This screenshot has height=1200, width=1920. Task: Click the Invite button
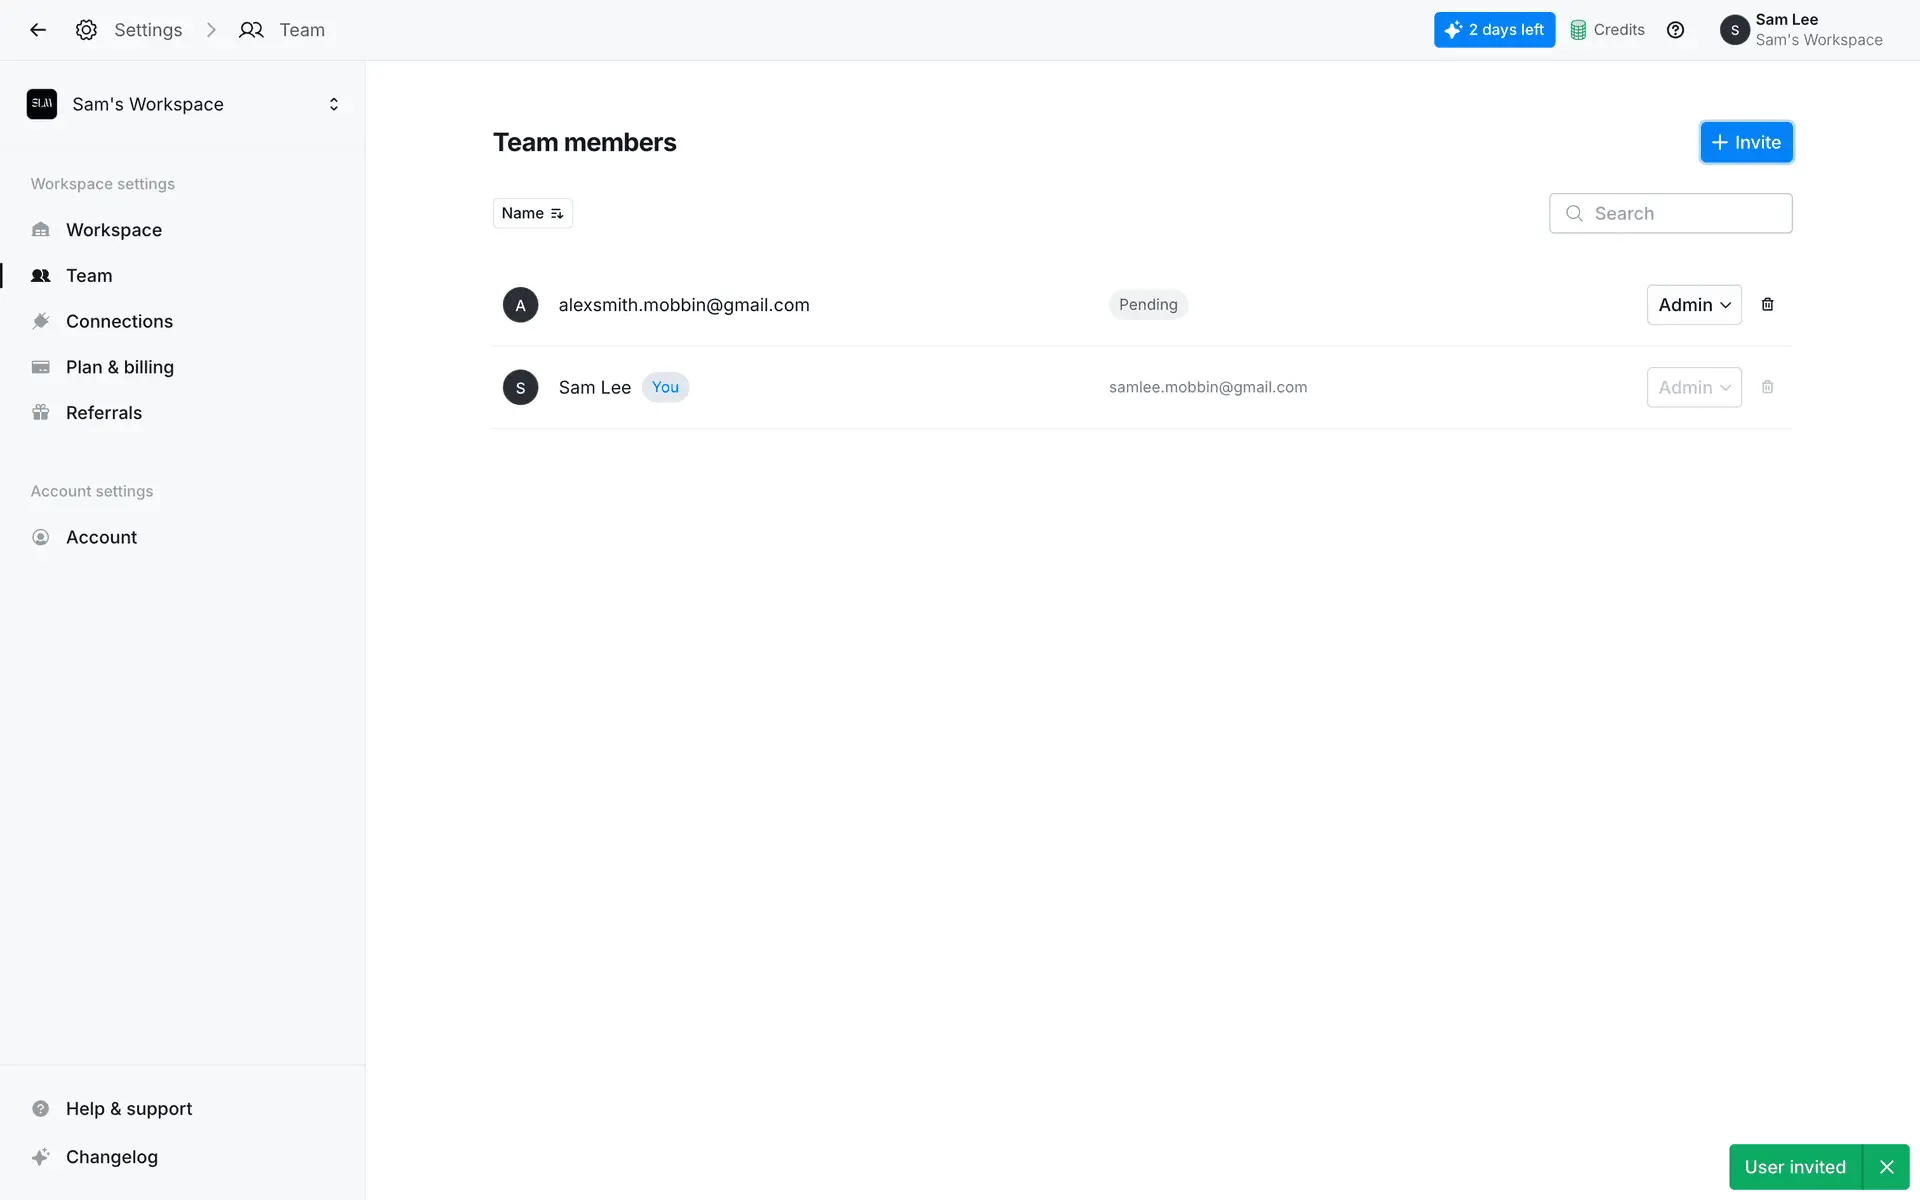click(x=1746, y=142)
